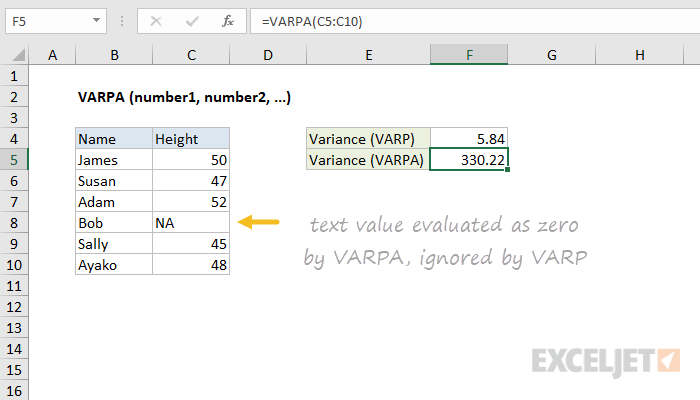Select row 9 header

(x=14, y=244)
